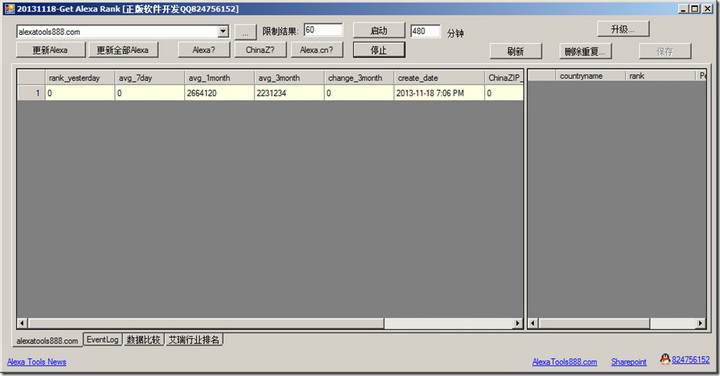
Task: Click the 删除重复... button
Action: tap(585, 51)
